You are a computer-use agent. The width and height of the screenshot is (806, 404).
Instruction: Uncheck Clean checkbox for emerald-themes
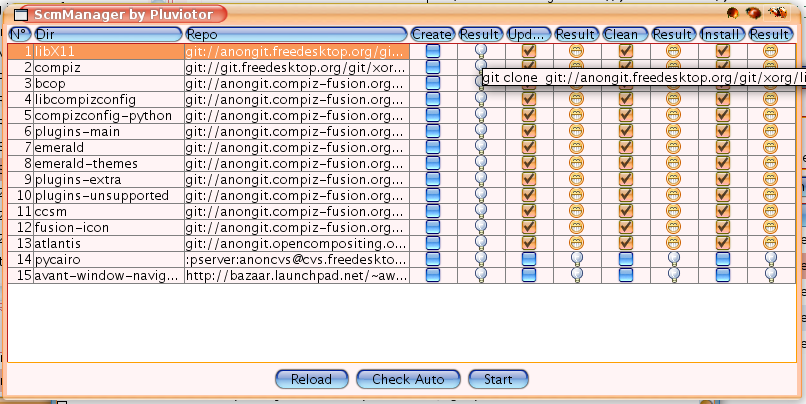pyautogui.click(x=626, y=163)
